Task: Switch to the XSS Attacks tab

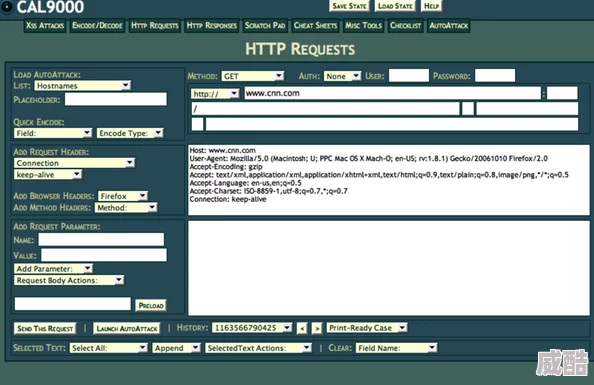Action: tap(45, 26)
